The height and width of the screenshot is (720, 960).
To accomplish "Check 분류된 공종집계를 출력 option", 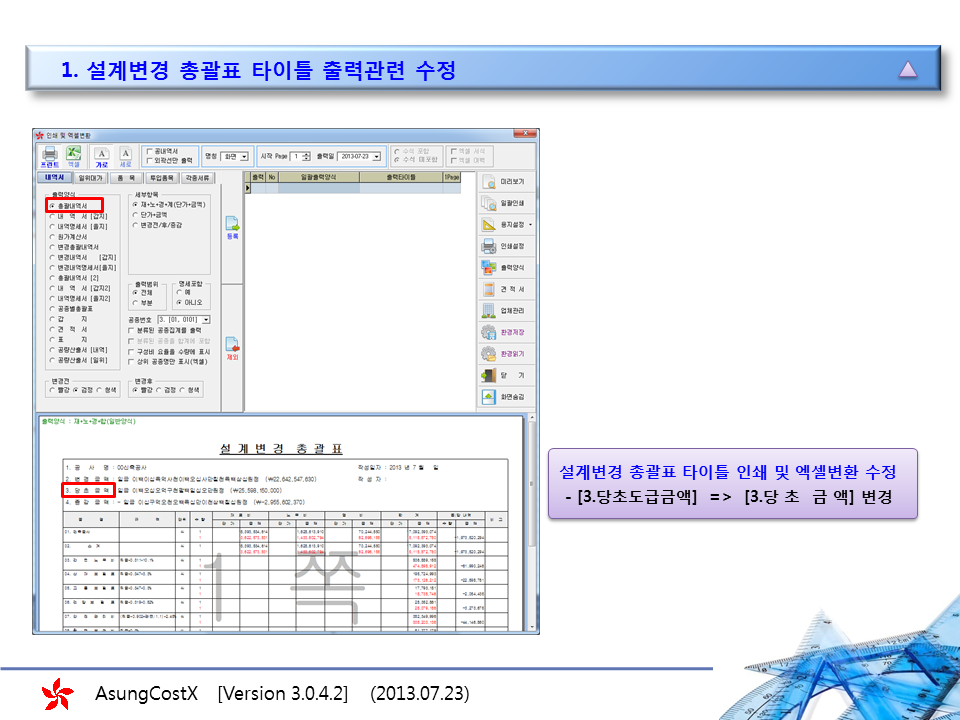I will pos(132,329).
